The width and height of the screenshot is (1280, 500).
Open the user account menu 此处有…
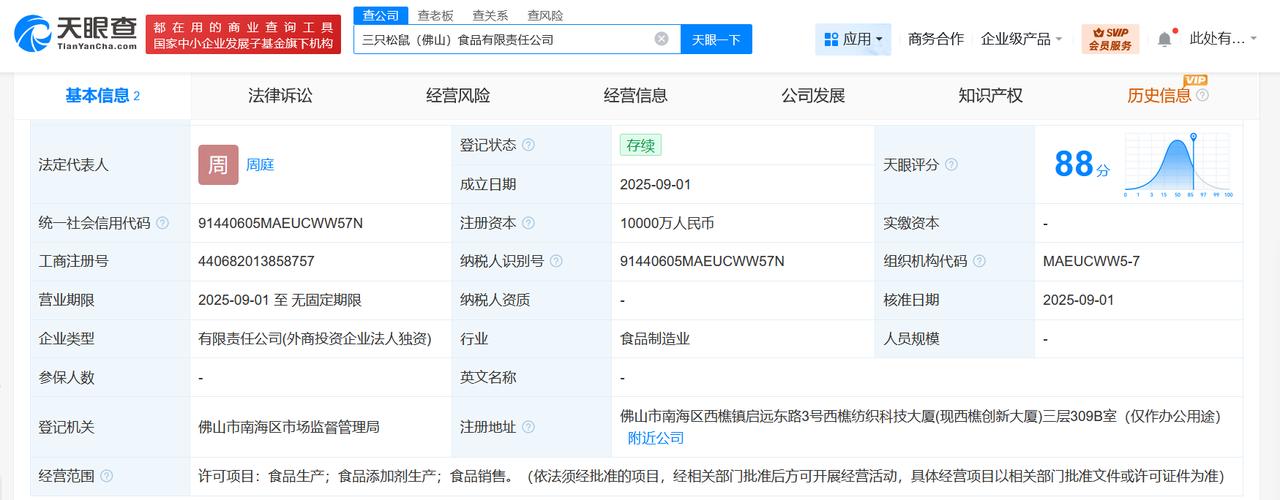tap(1223, 39)
